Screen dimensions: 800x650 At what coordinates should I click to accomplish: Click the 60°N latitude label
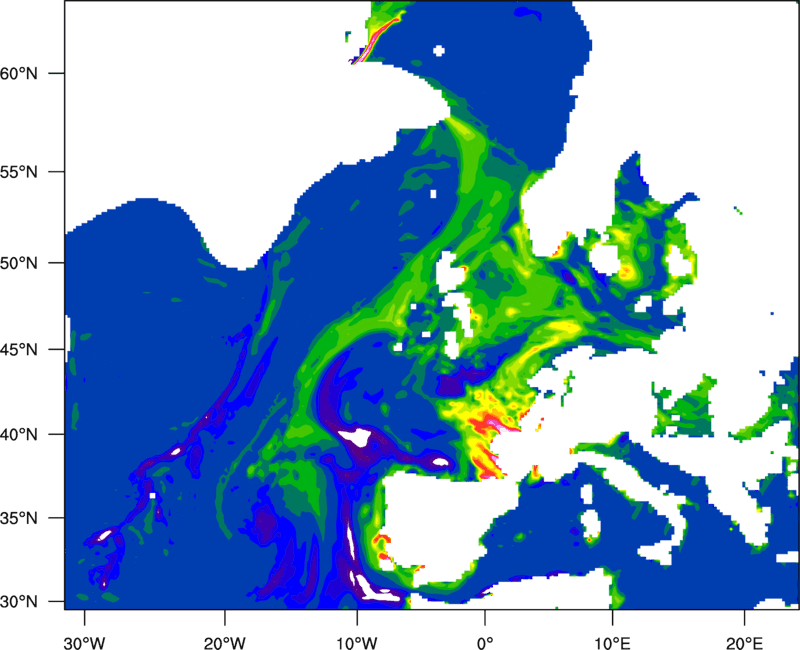point(19,73)
